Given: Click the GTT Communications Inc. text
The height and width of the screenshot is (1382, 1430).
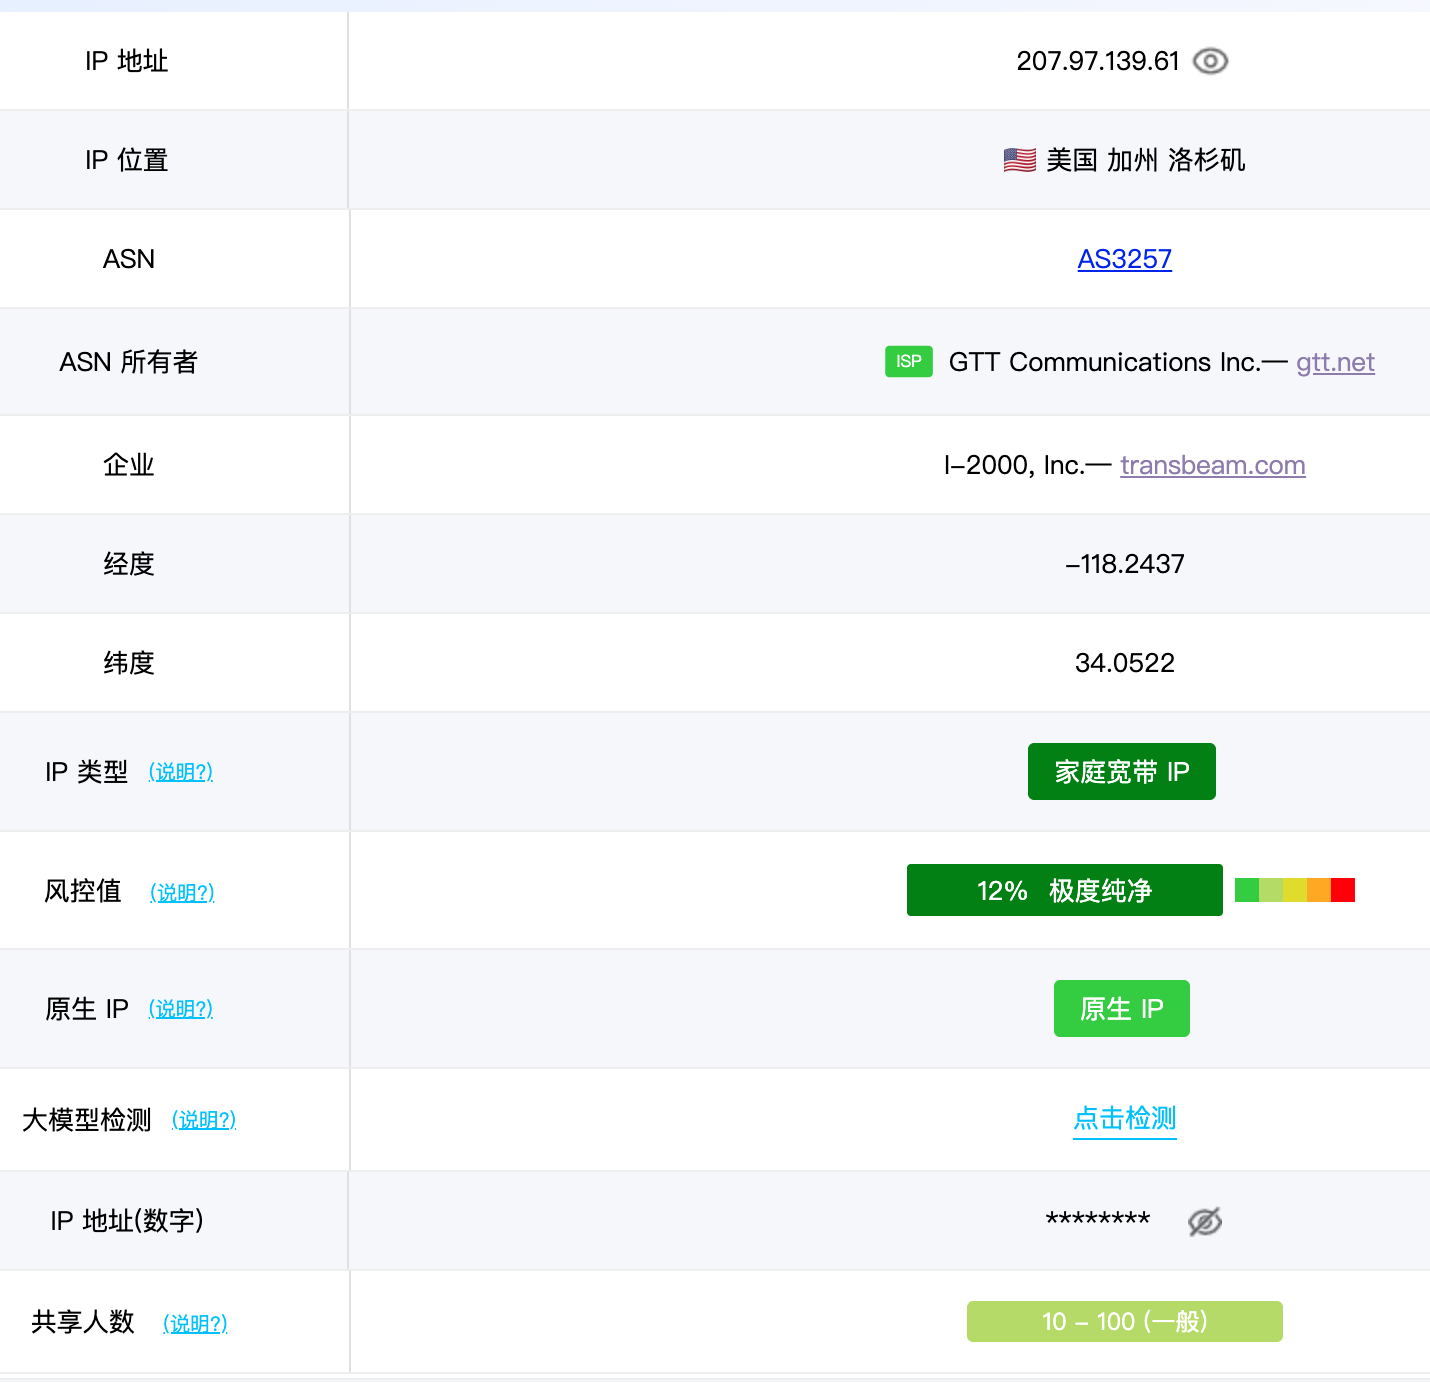Looking at the screenshot, I should coord(1104,362).
